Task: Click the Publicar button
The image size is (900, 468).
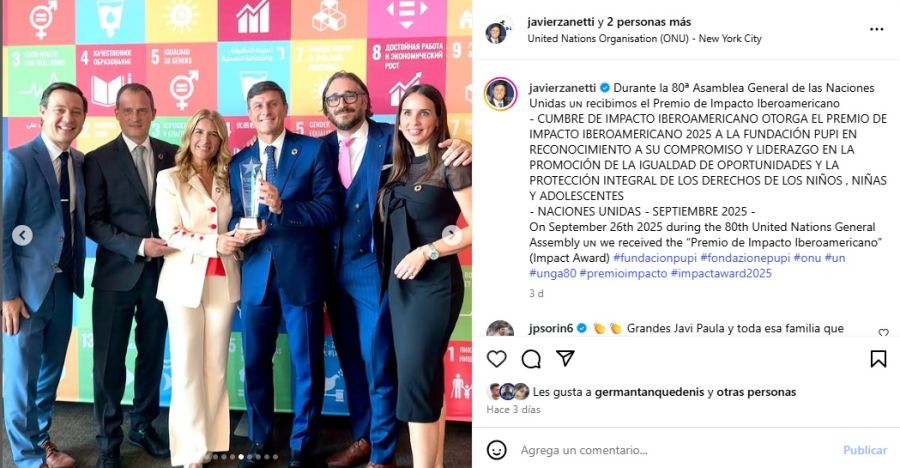Action: click(x=865, y=450)
